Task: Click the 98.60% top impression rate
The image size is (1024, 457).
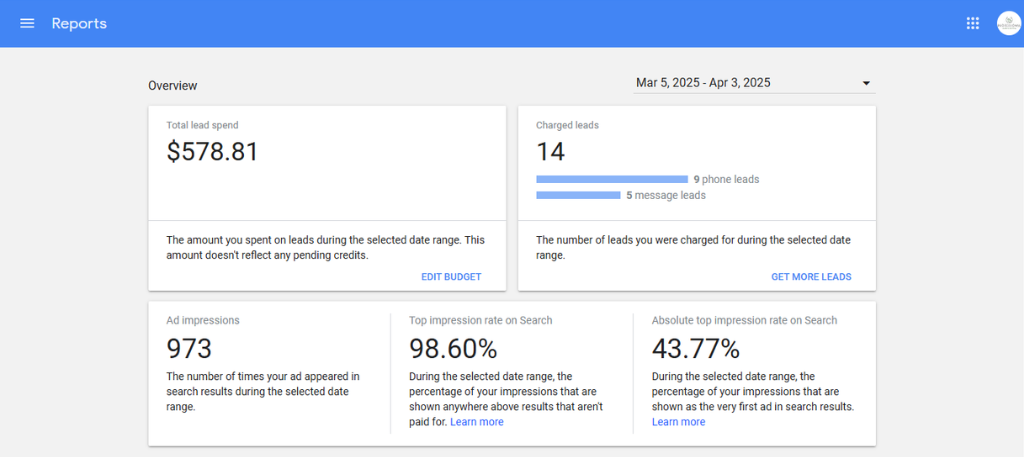Action: click(453, 349)
